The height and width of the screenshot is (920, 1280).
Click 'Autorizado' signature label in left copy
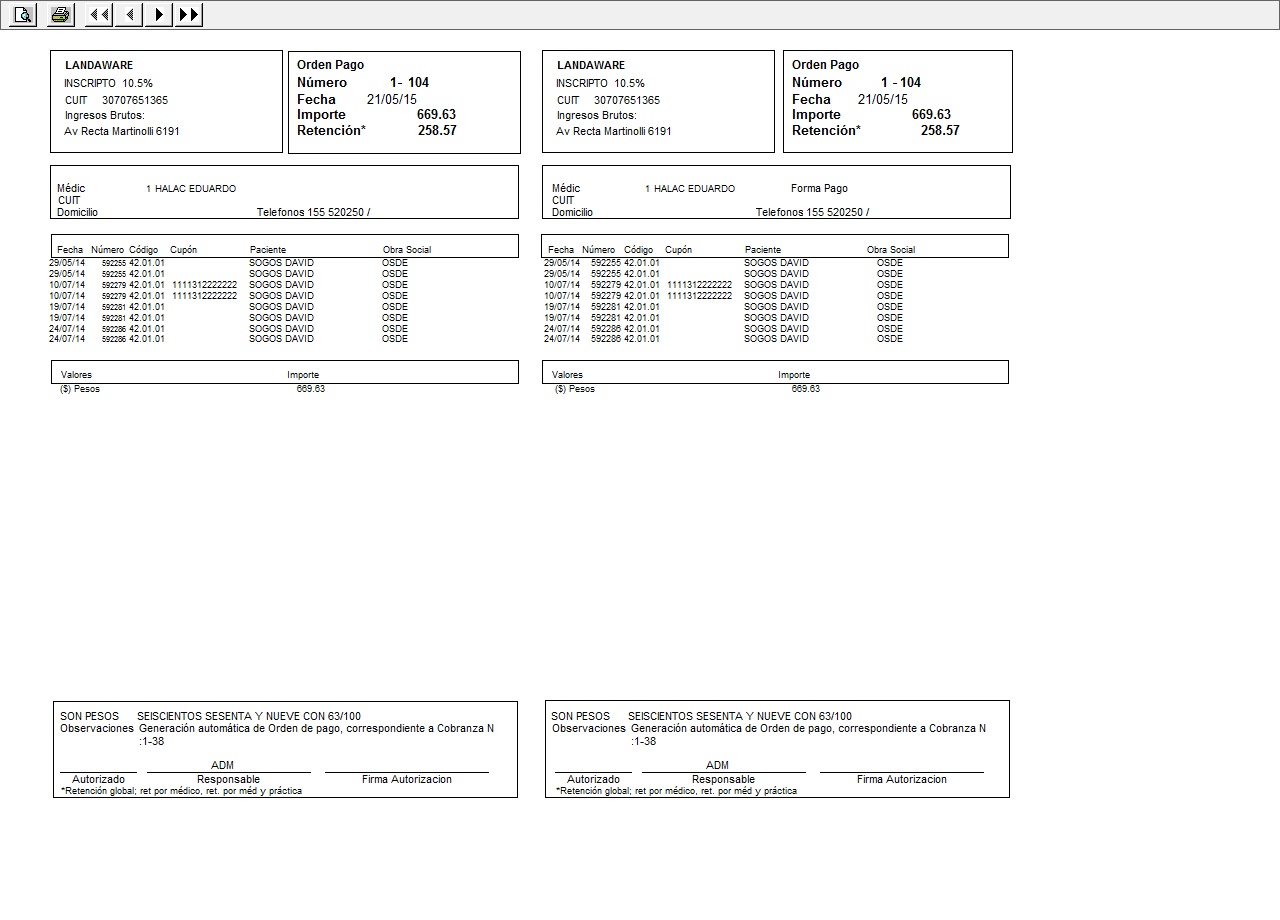(x=98, y=779)
